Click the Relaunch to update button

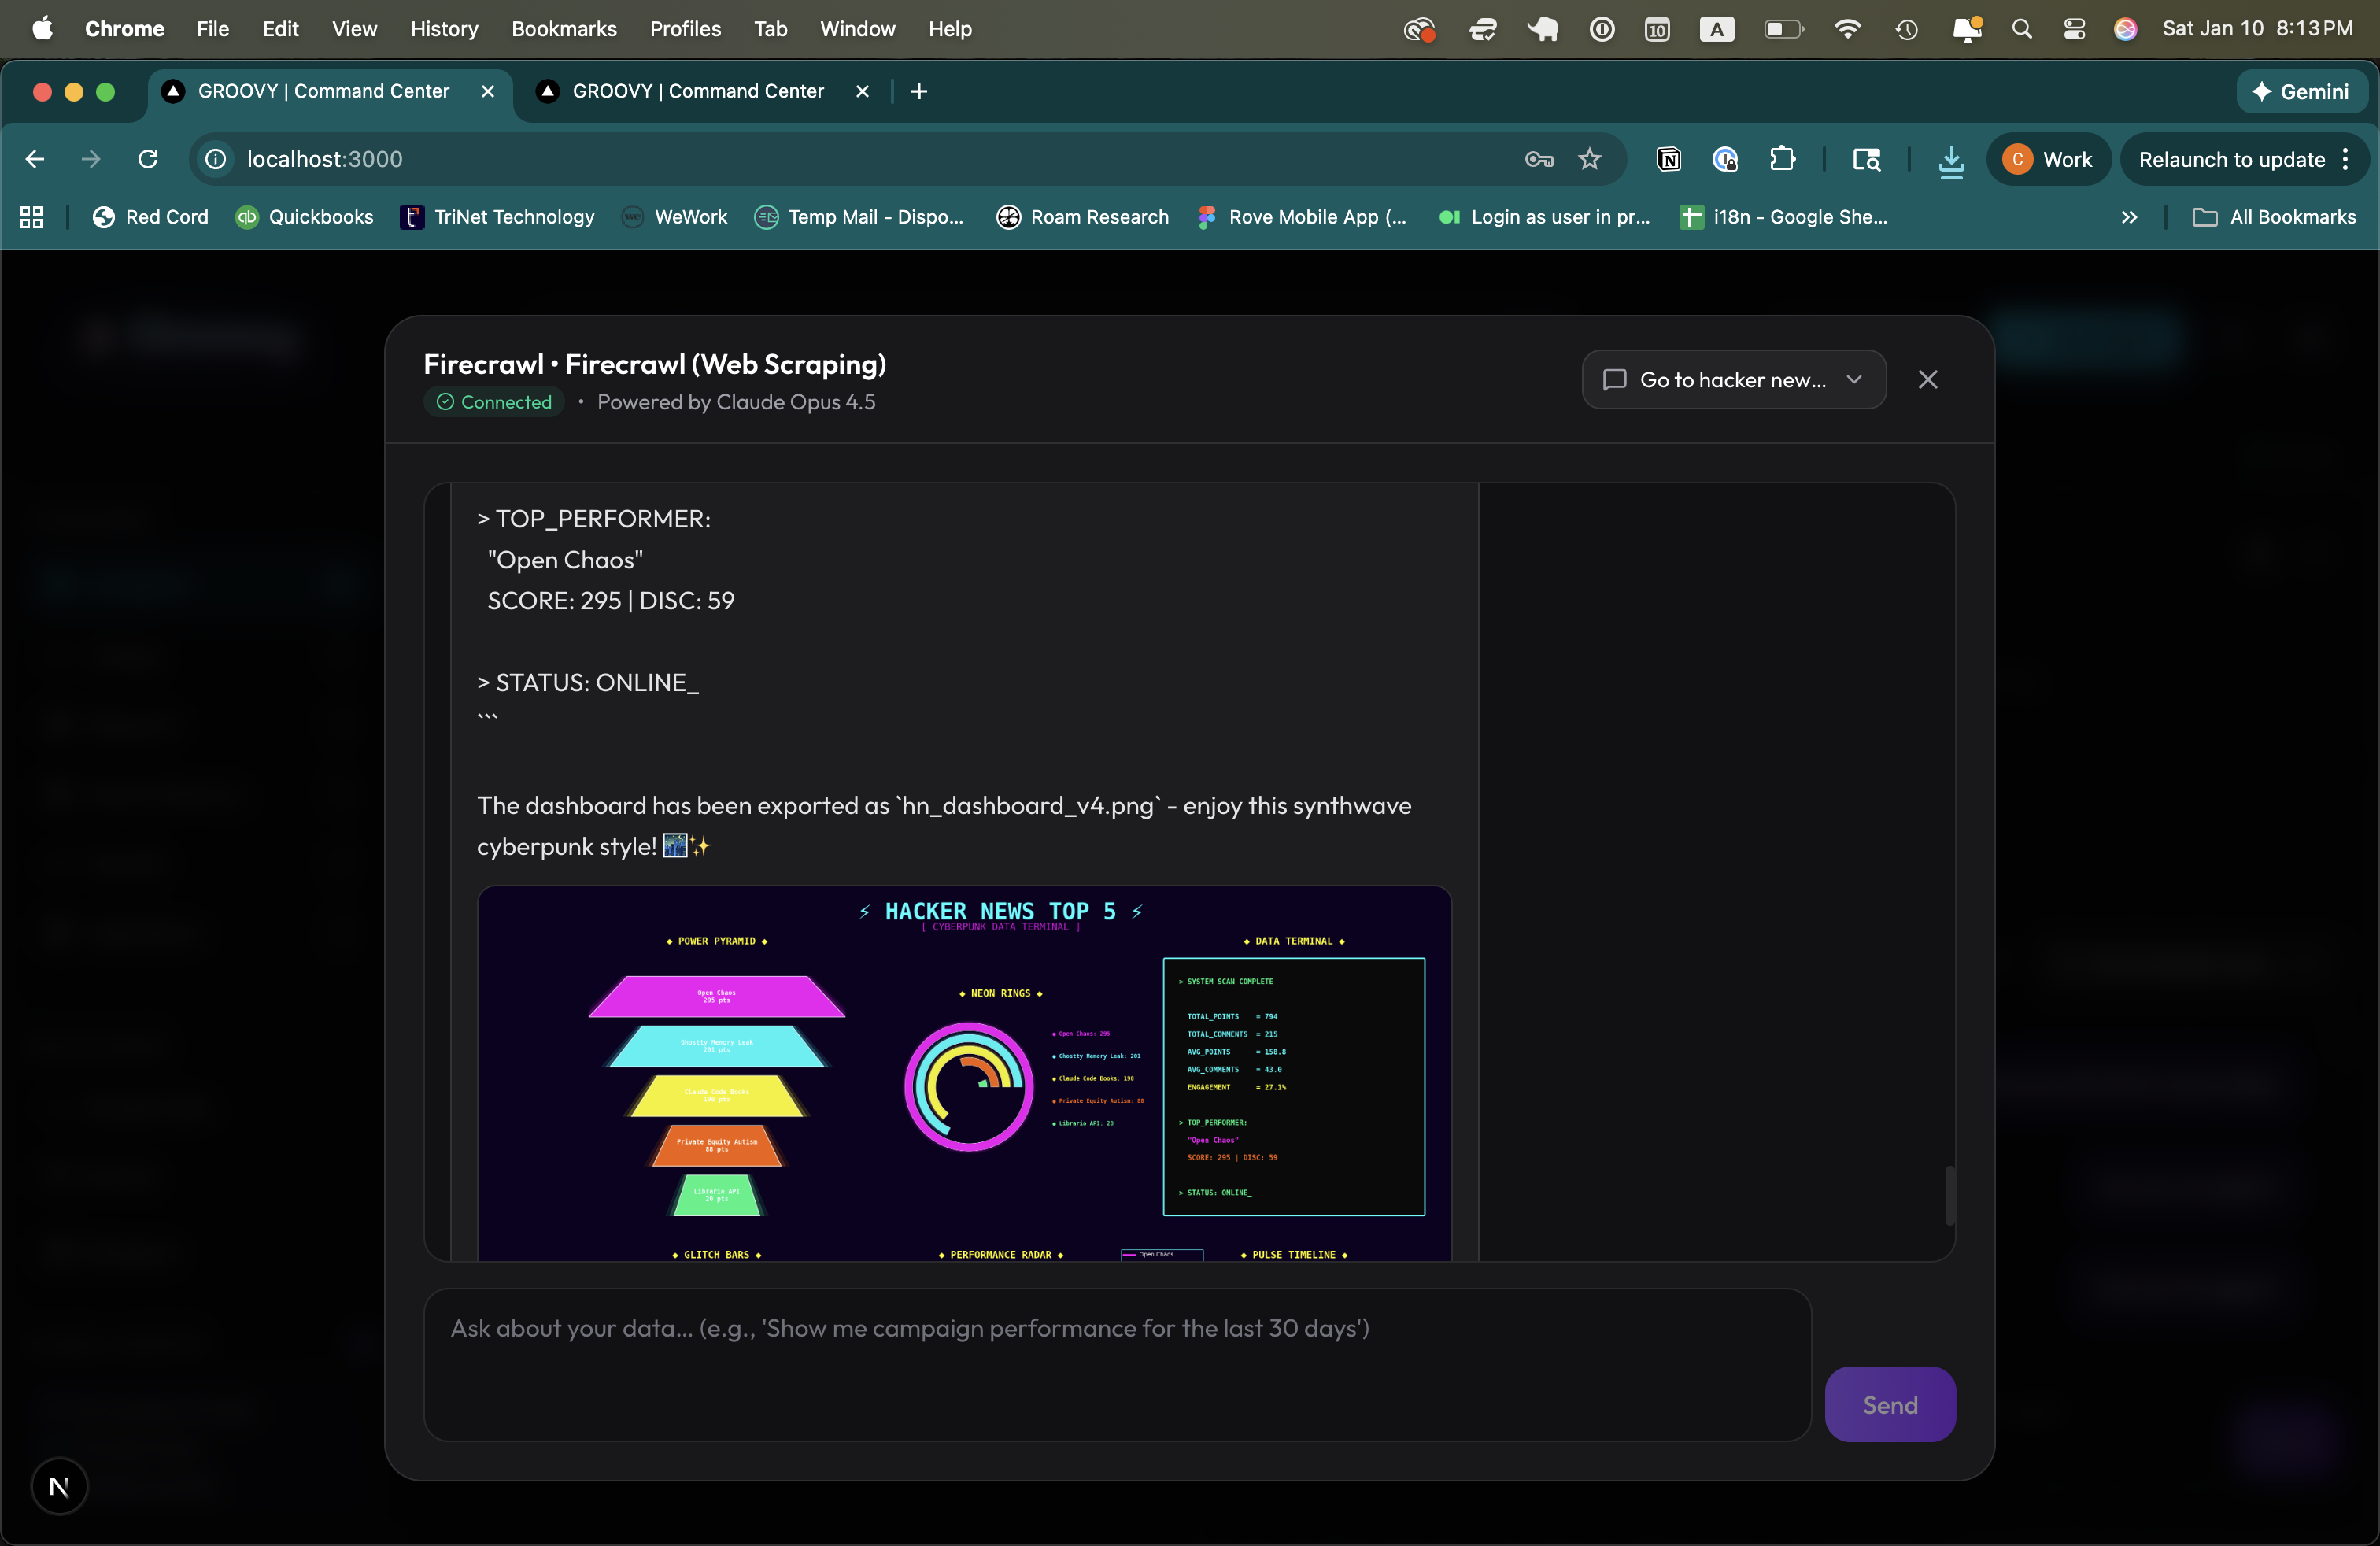tap(2231, 160)
